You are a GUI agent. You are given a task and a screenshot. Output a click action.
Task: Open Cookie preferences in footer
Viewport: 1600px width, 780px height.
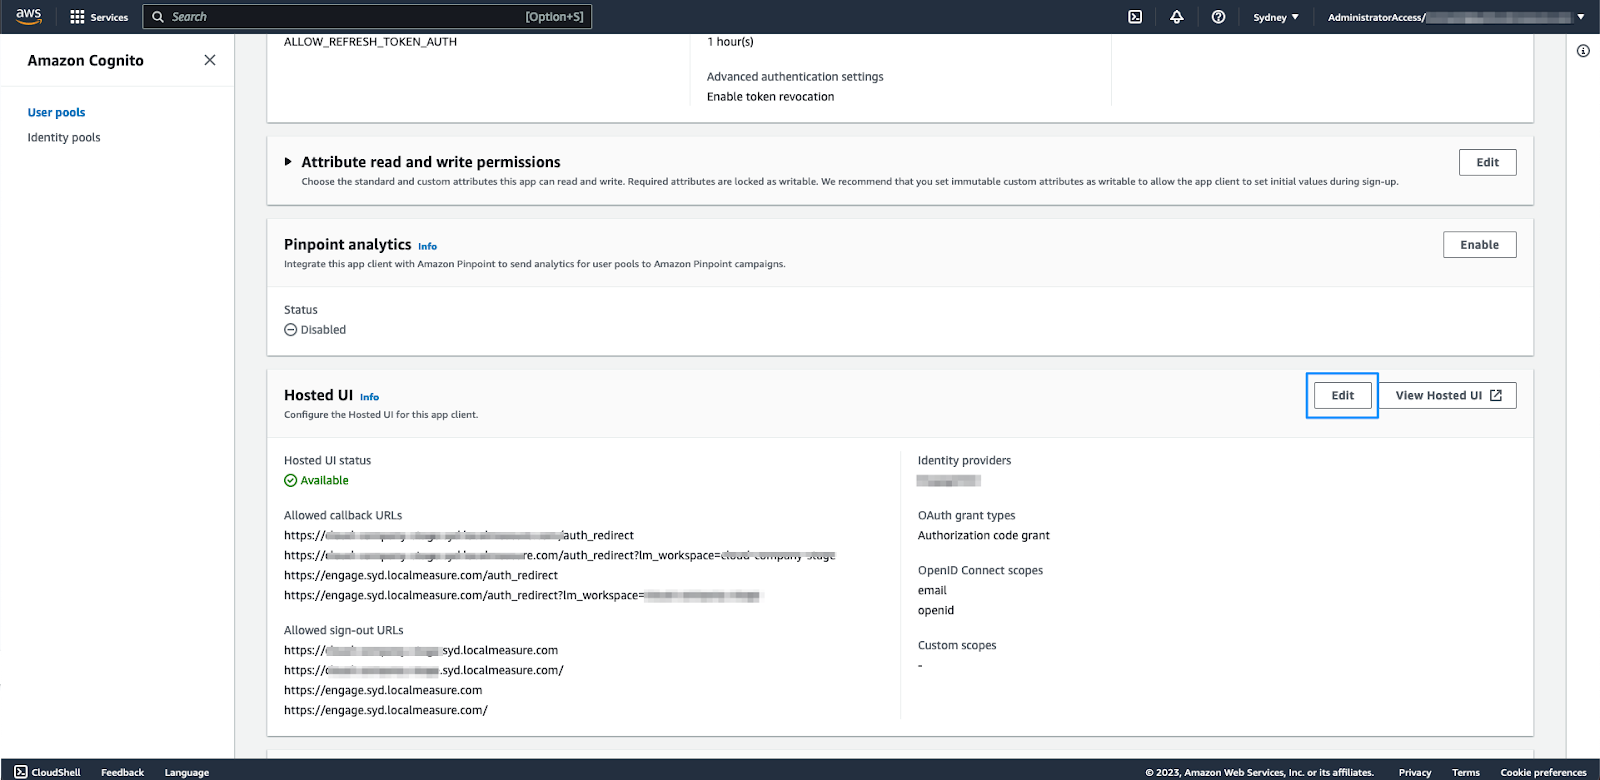click(1543, 772)
